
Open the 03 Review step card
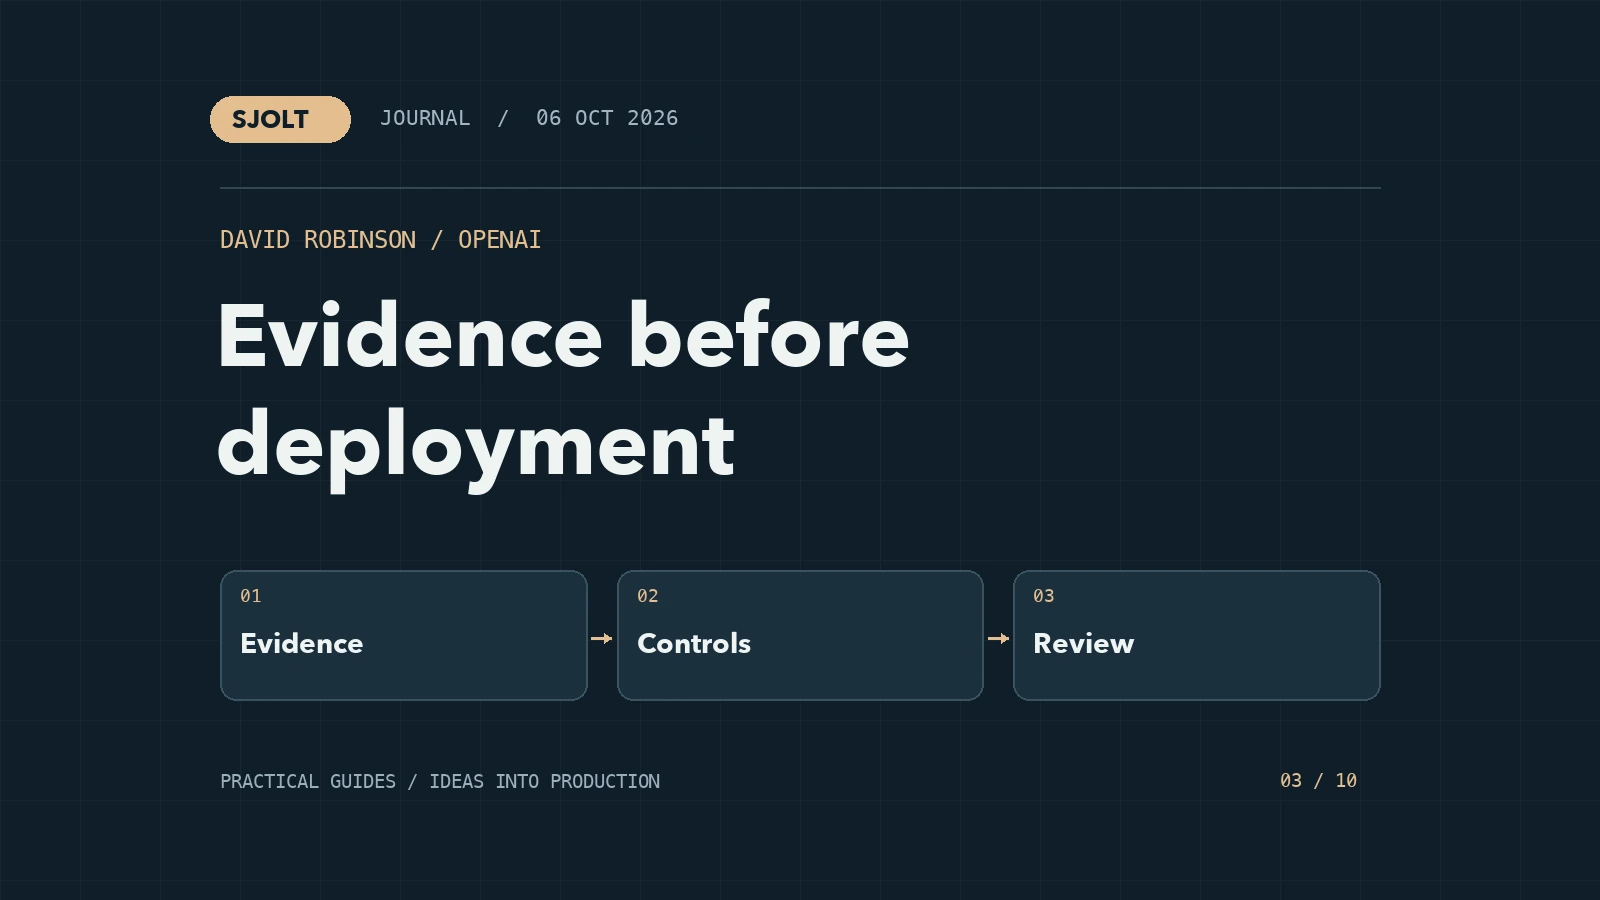(x=1197, y=636)
